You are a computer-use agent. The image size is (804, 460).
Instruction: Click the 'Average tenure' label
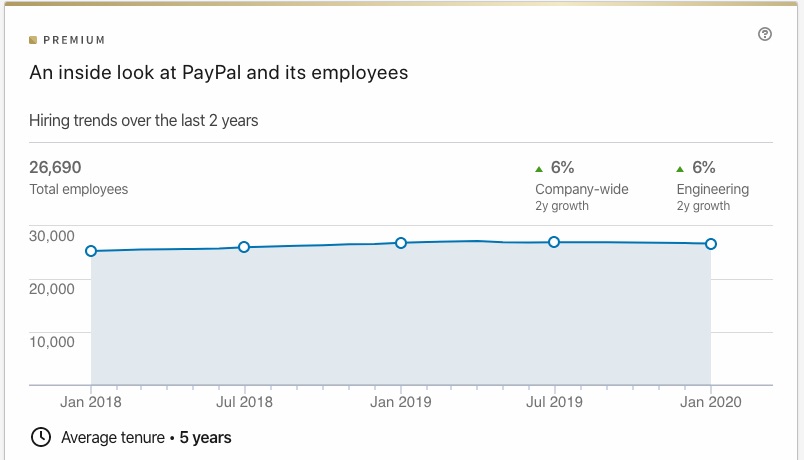pyautogui.click(x=113, y=437)
